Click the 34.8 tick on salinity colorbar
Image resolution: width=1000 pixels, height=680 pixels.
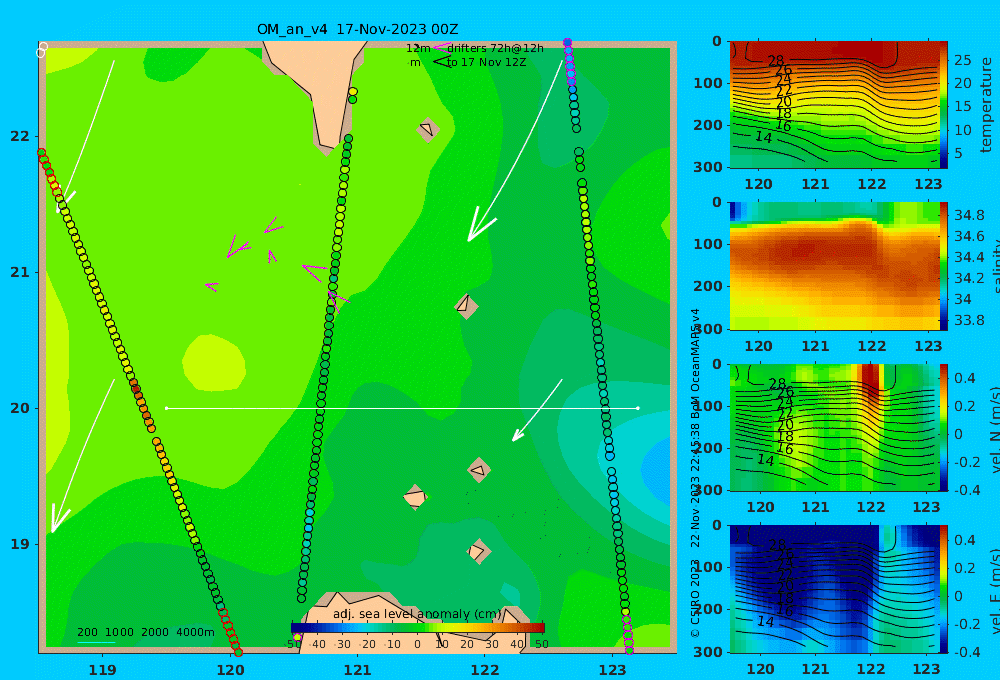[969, 215]
